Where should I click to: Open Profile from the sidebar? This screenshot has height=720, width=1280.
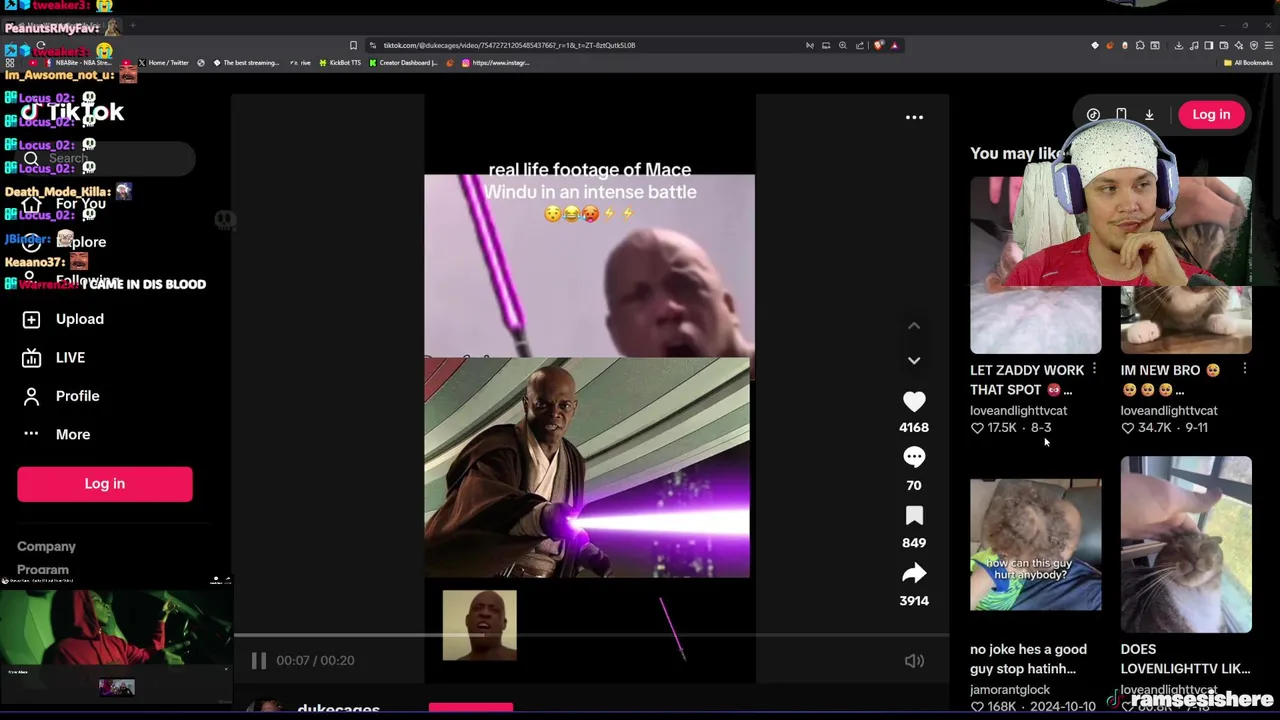point(78,396)
